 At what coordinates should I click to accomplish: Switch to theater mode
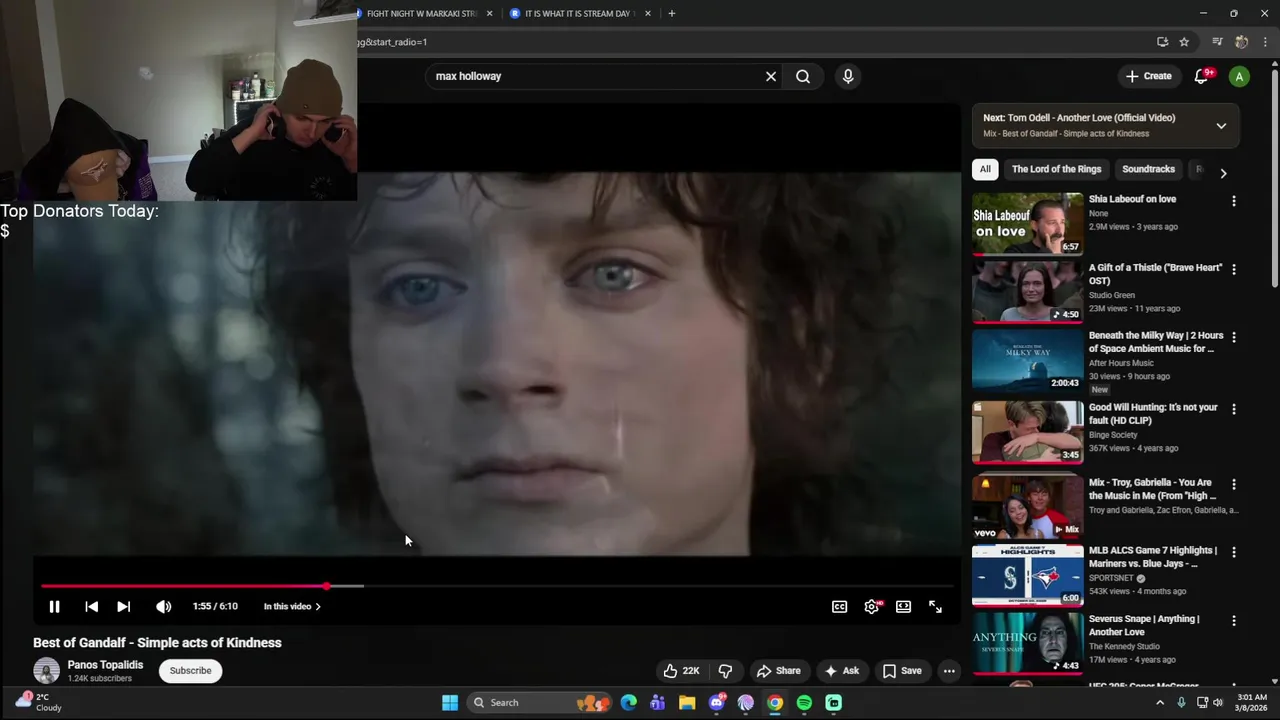pyautogui.click(x=903, y=606)
